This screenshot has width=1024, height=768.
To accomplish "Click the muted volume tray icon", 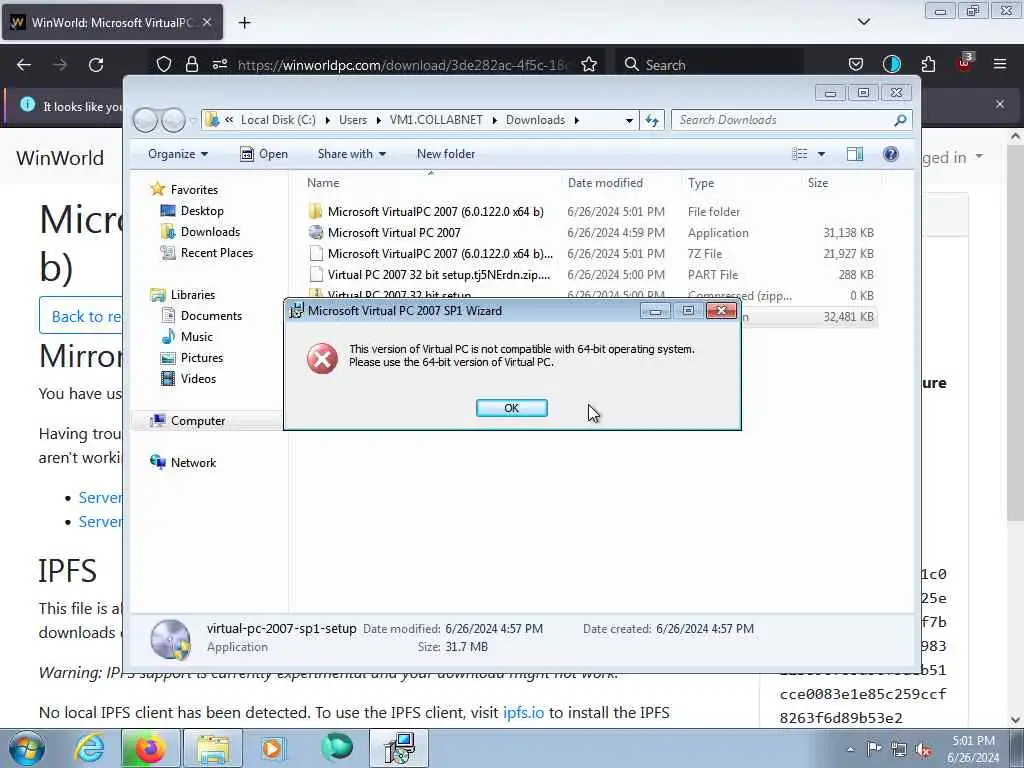I will (923, 749).
